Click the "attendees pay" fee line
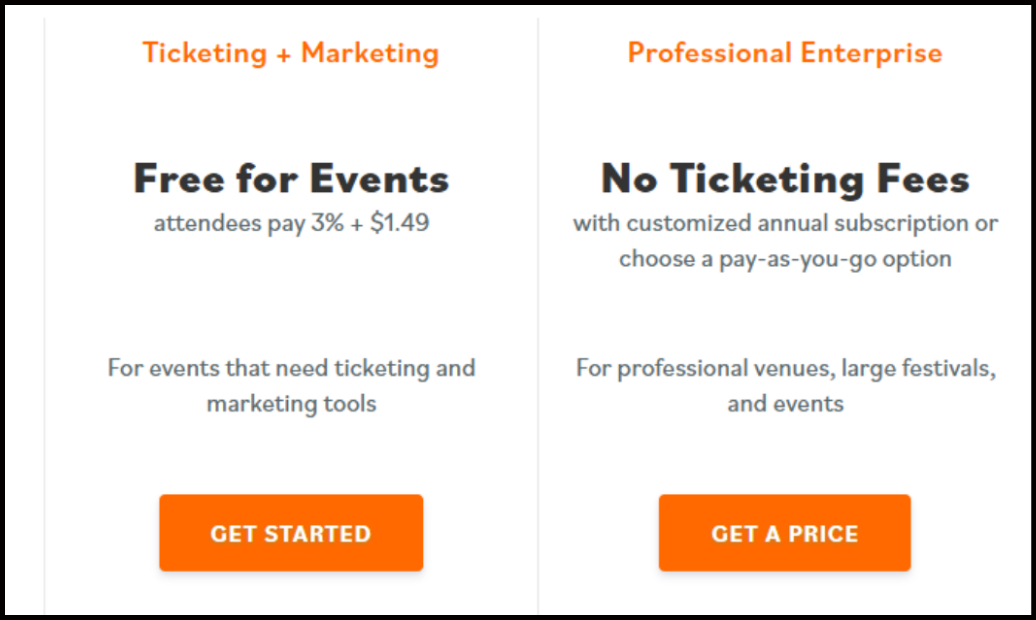The image size is (1036, 620). (291, 223)
